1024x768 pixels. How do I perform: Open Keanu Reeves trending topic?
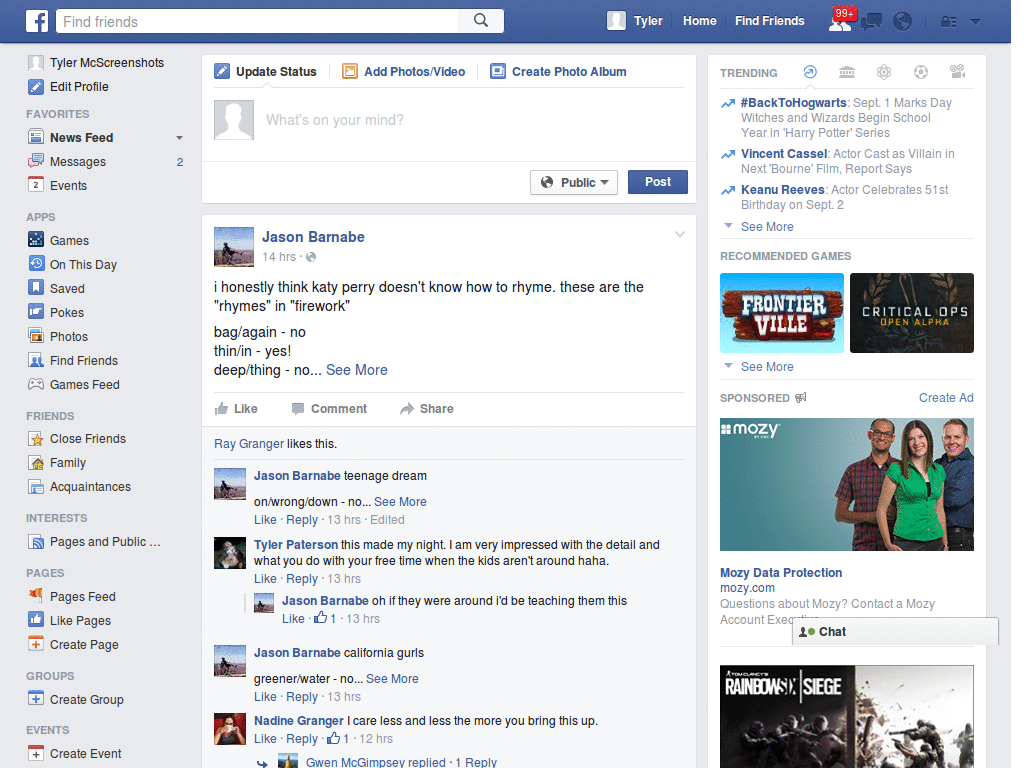[x=782, y=189]
